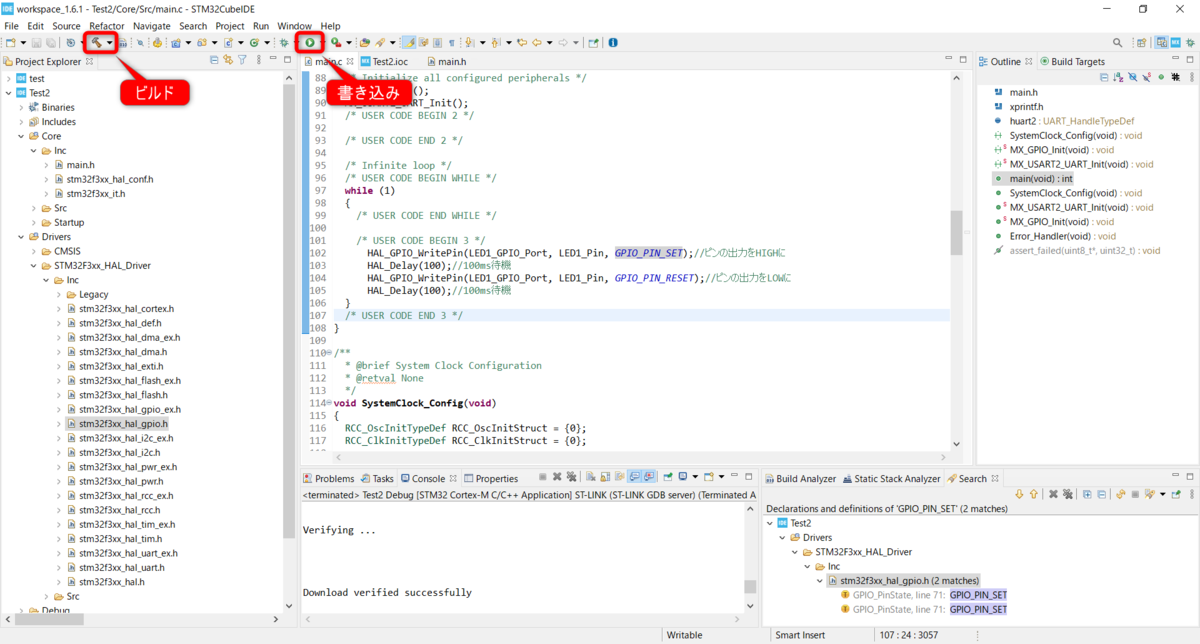Switch to the main.h editor tab
Viewport: 1200px width, 644px height.
[445, 61]
